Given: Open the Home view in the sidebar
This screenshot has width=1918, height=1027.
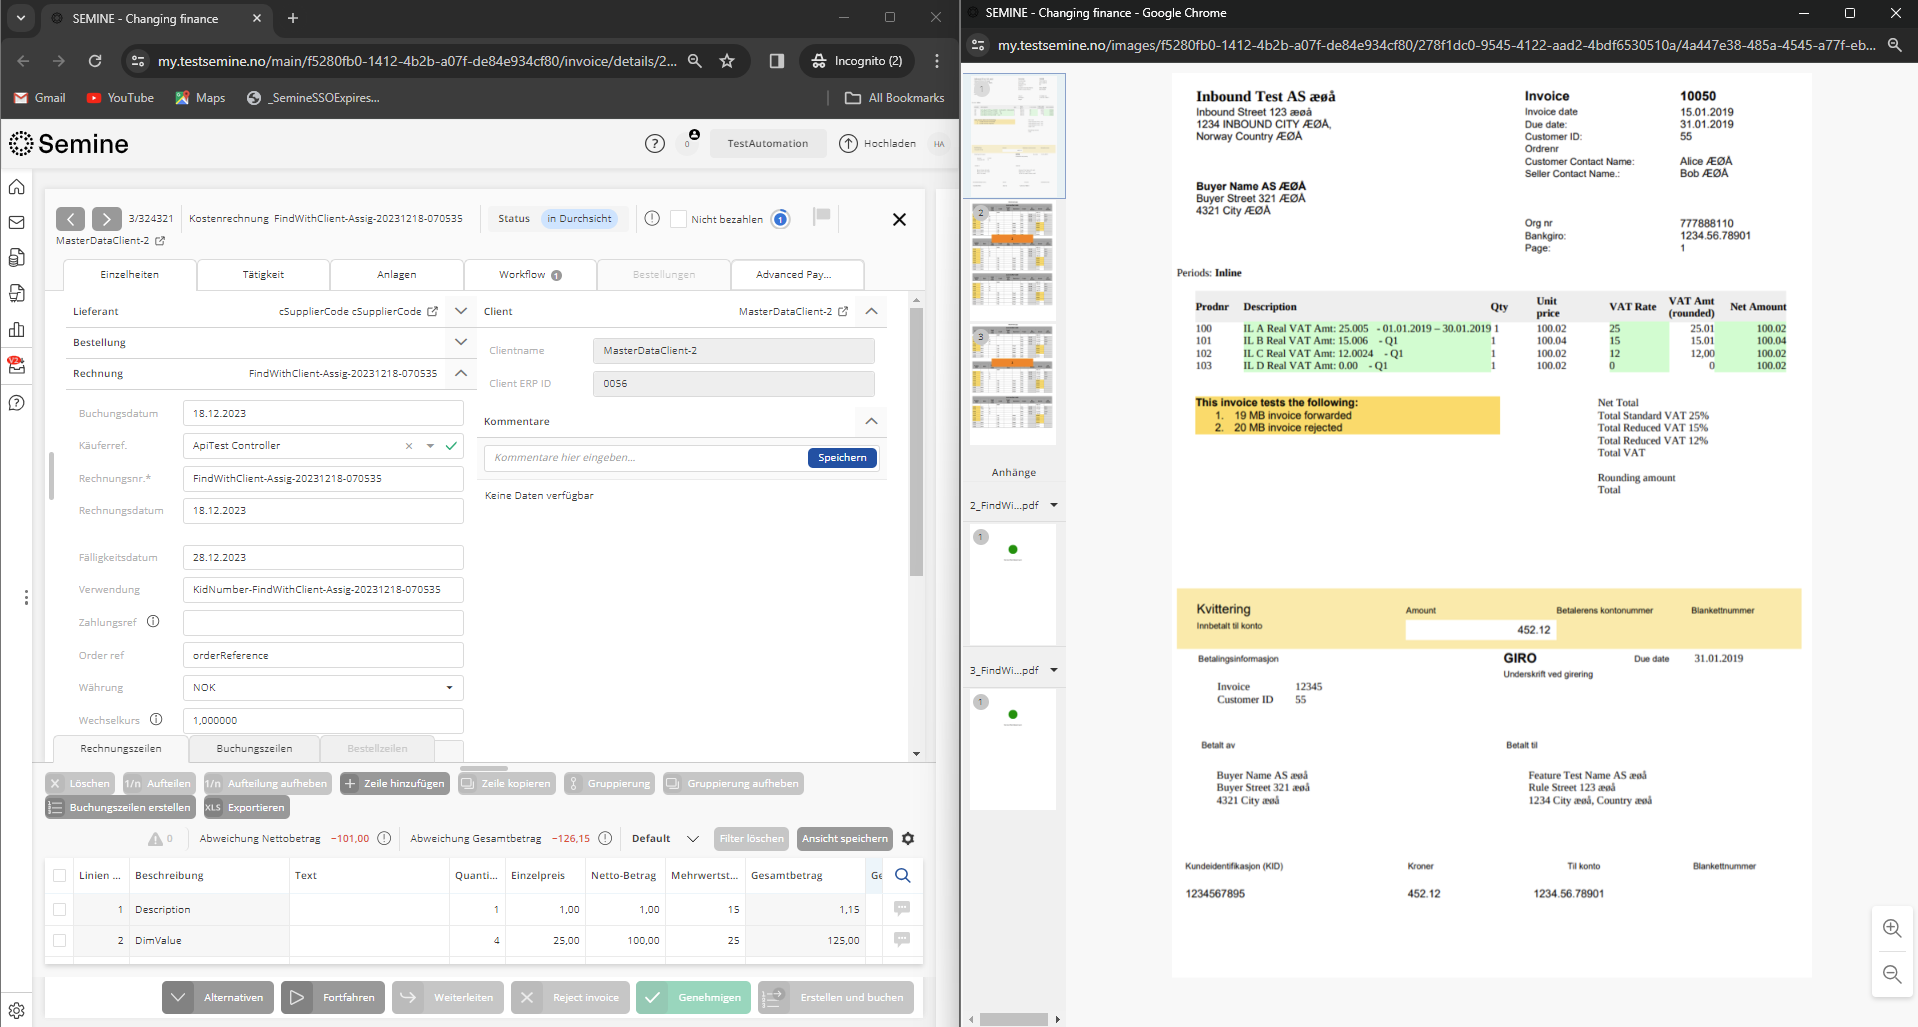Looking at the screenshot, I should 16,187.
